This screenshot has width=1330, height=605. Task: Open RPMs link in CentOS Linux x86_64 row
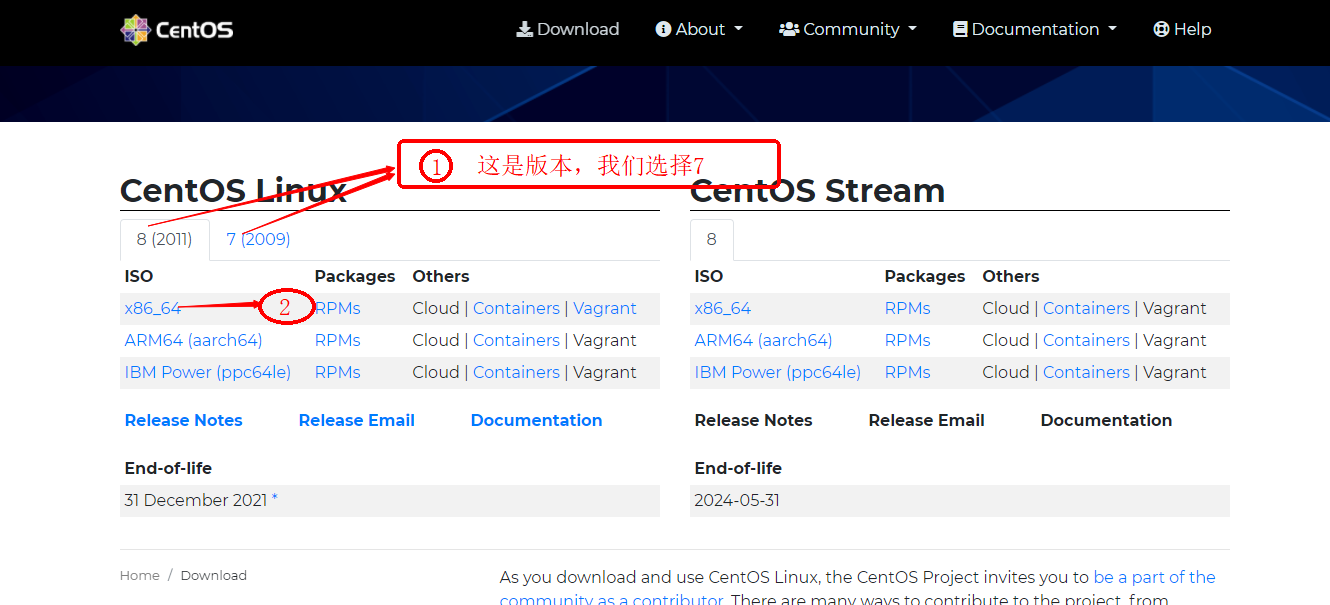(337, 308)
